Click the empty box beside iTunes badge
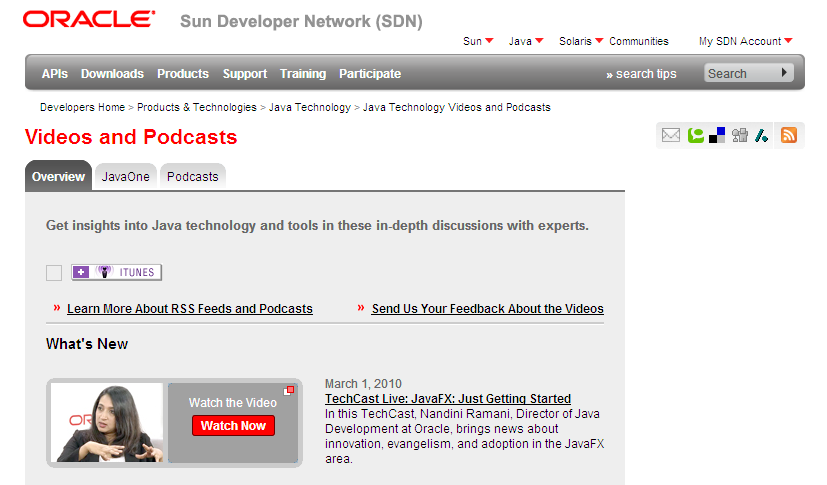 [x=54, y=273]
